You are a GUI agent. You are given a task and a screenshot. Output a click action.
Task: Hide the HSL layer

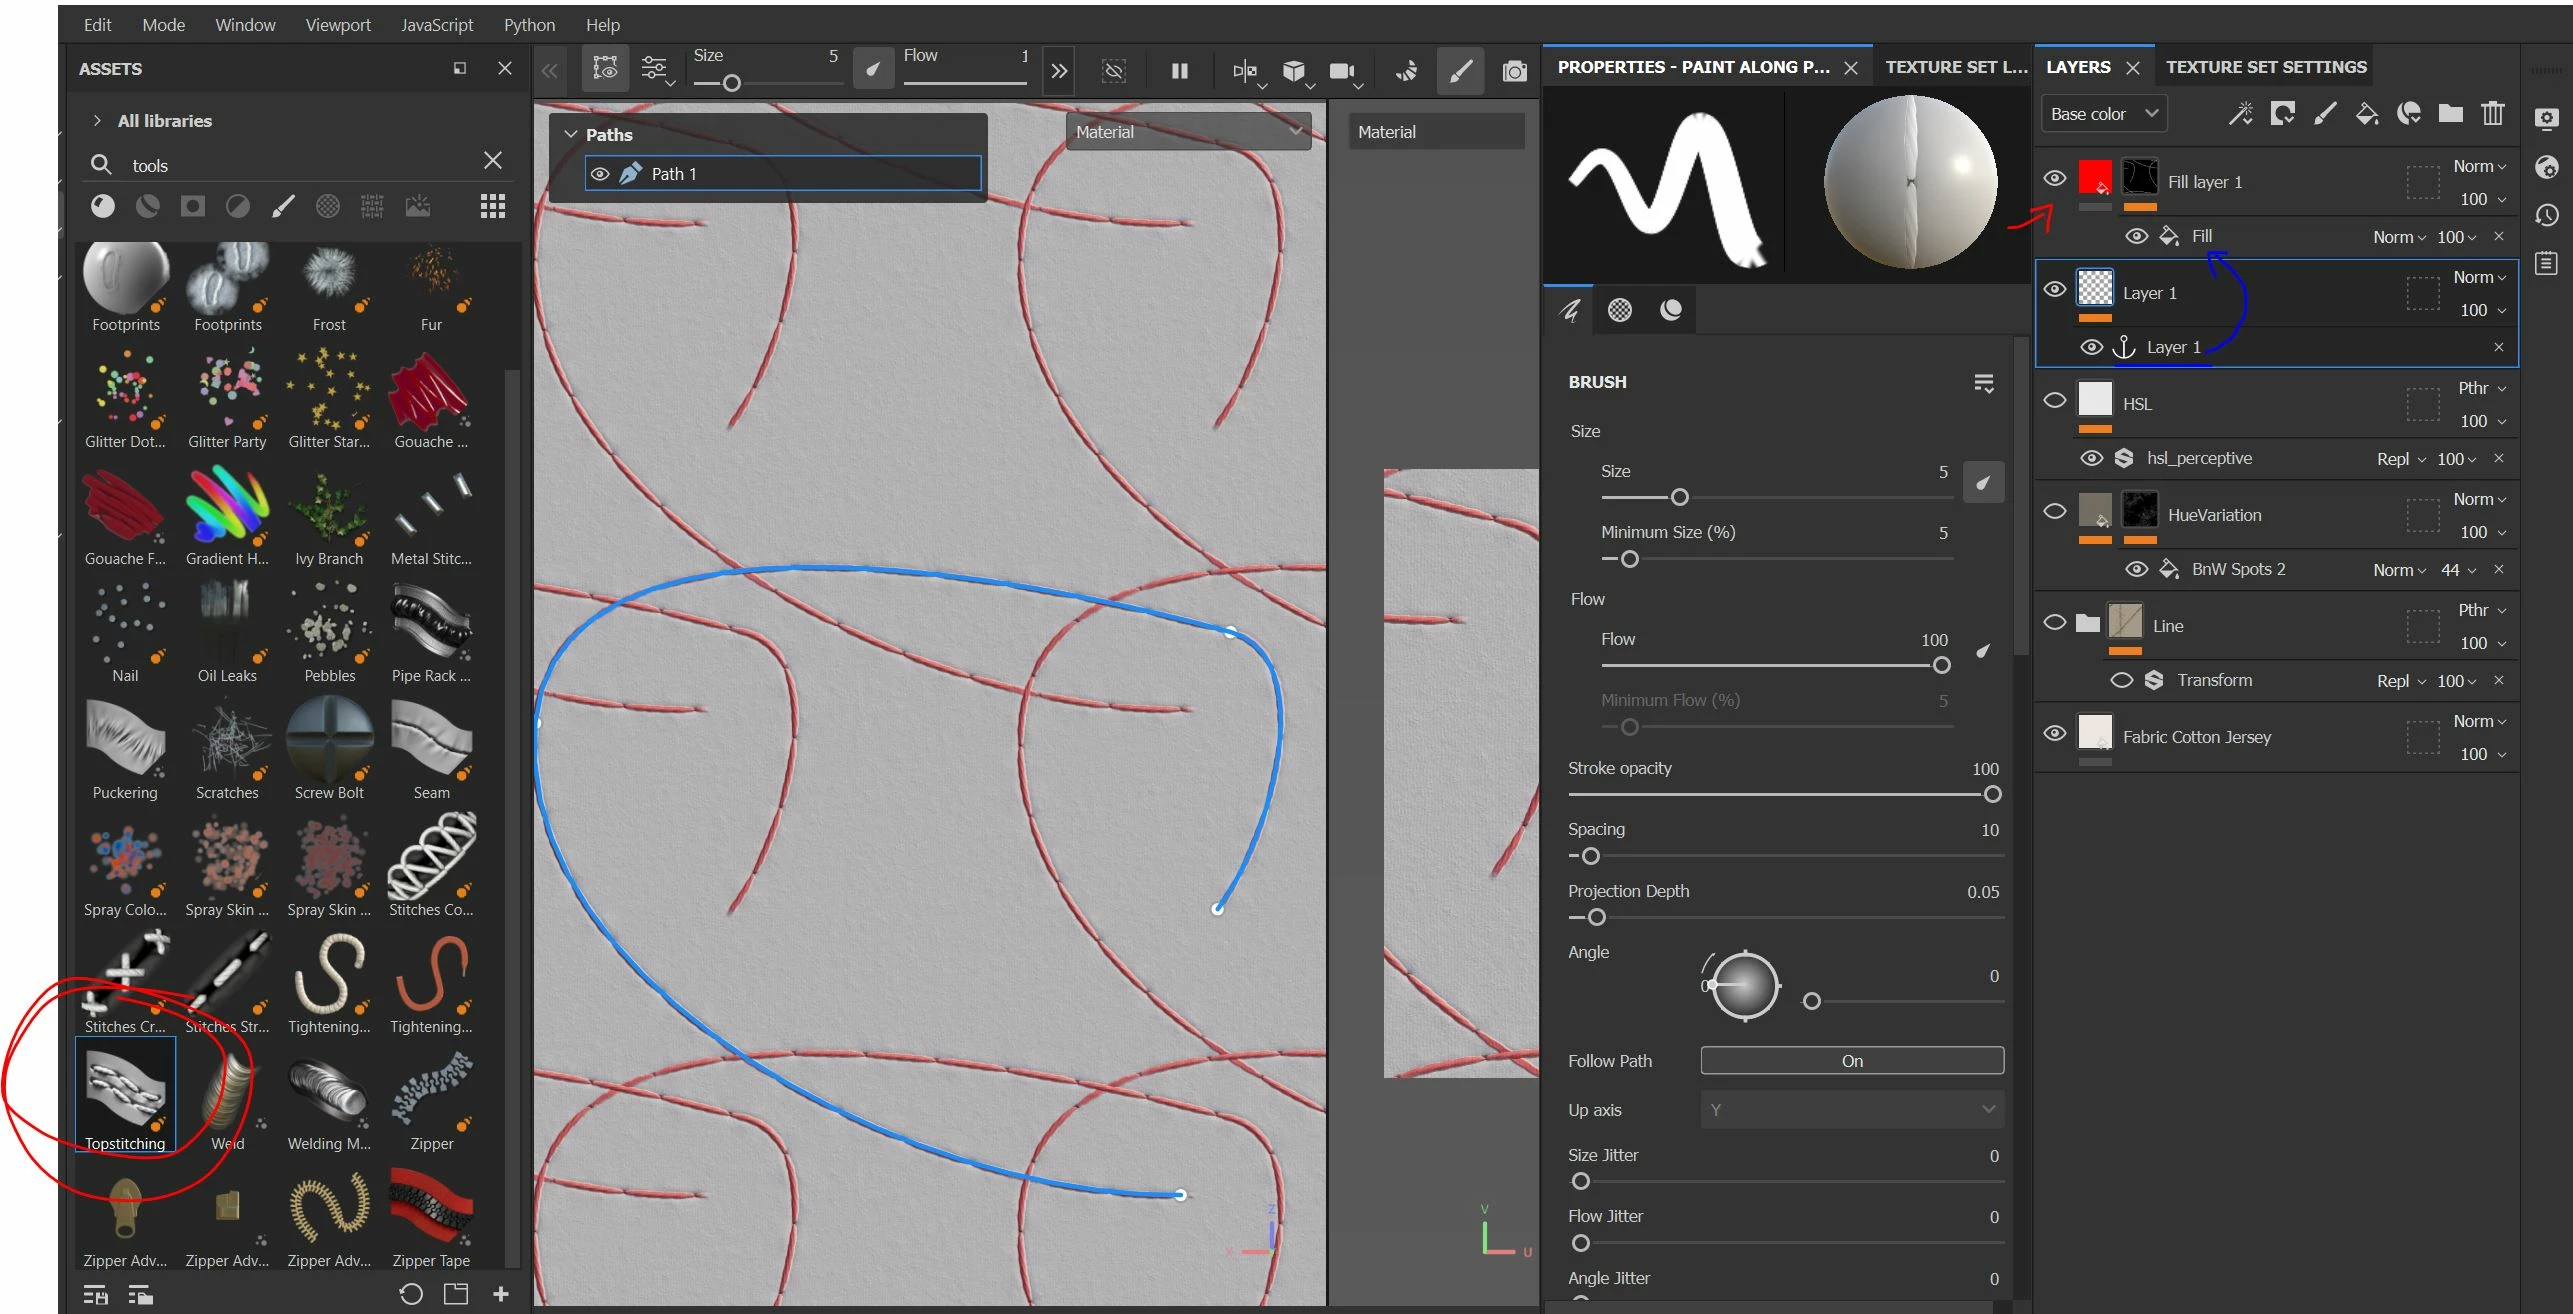click(2054, 401)
